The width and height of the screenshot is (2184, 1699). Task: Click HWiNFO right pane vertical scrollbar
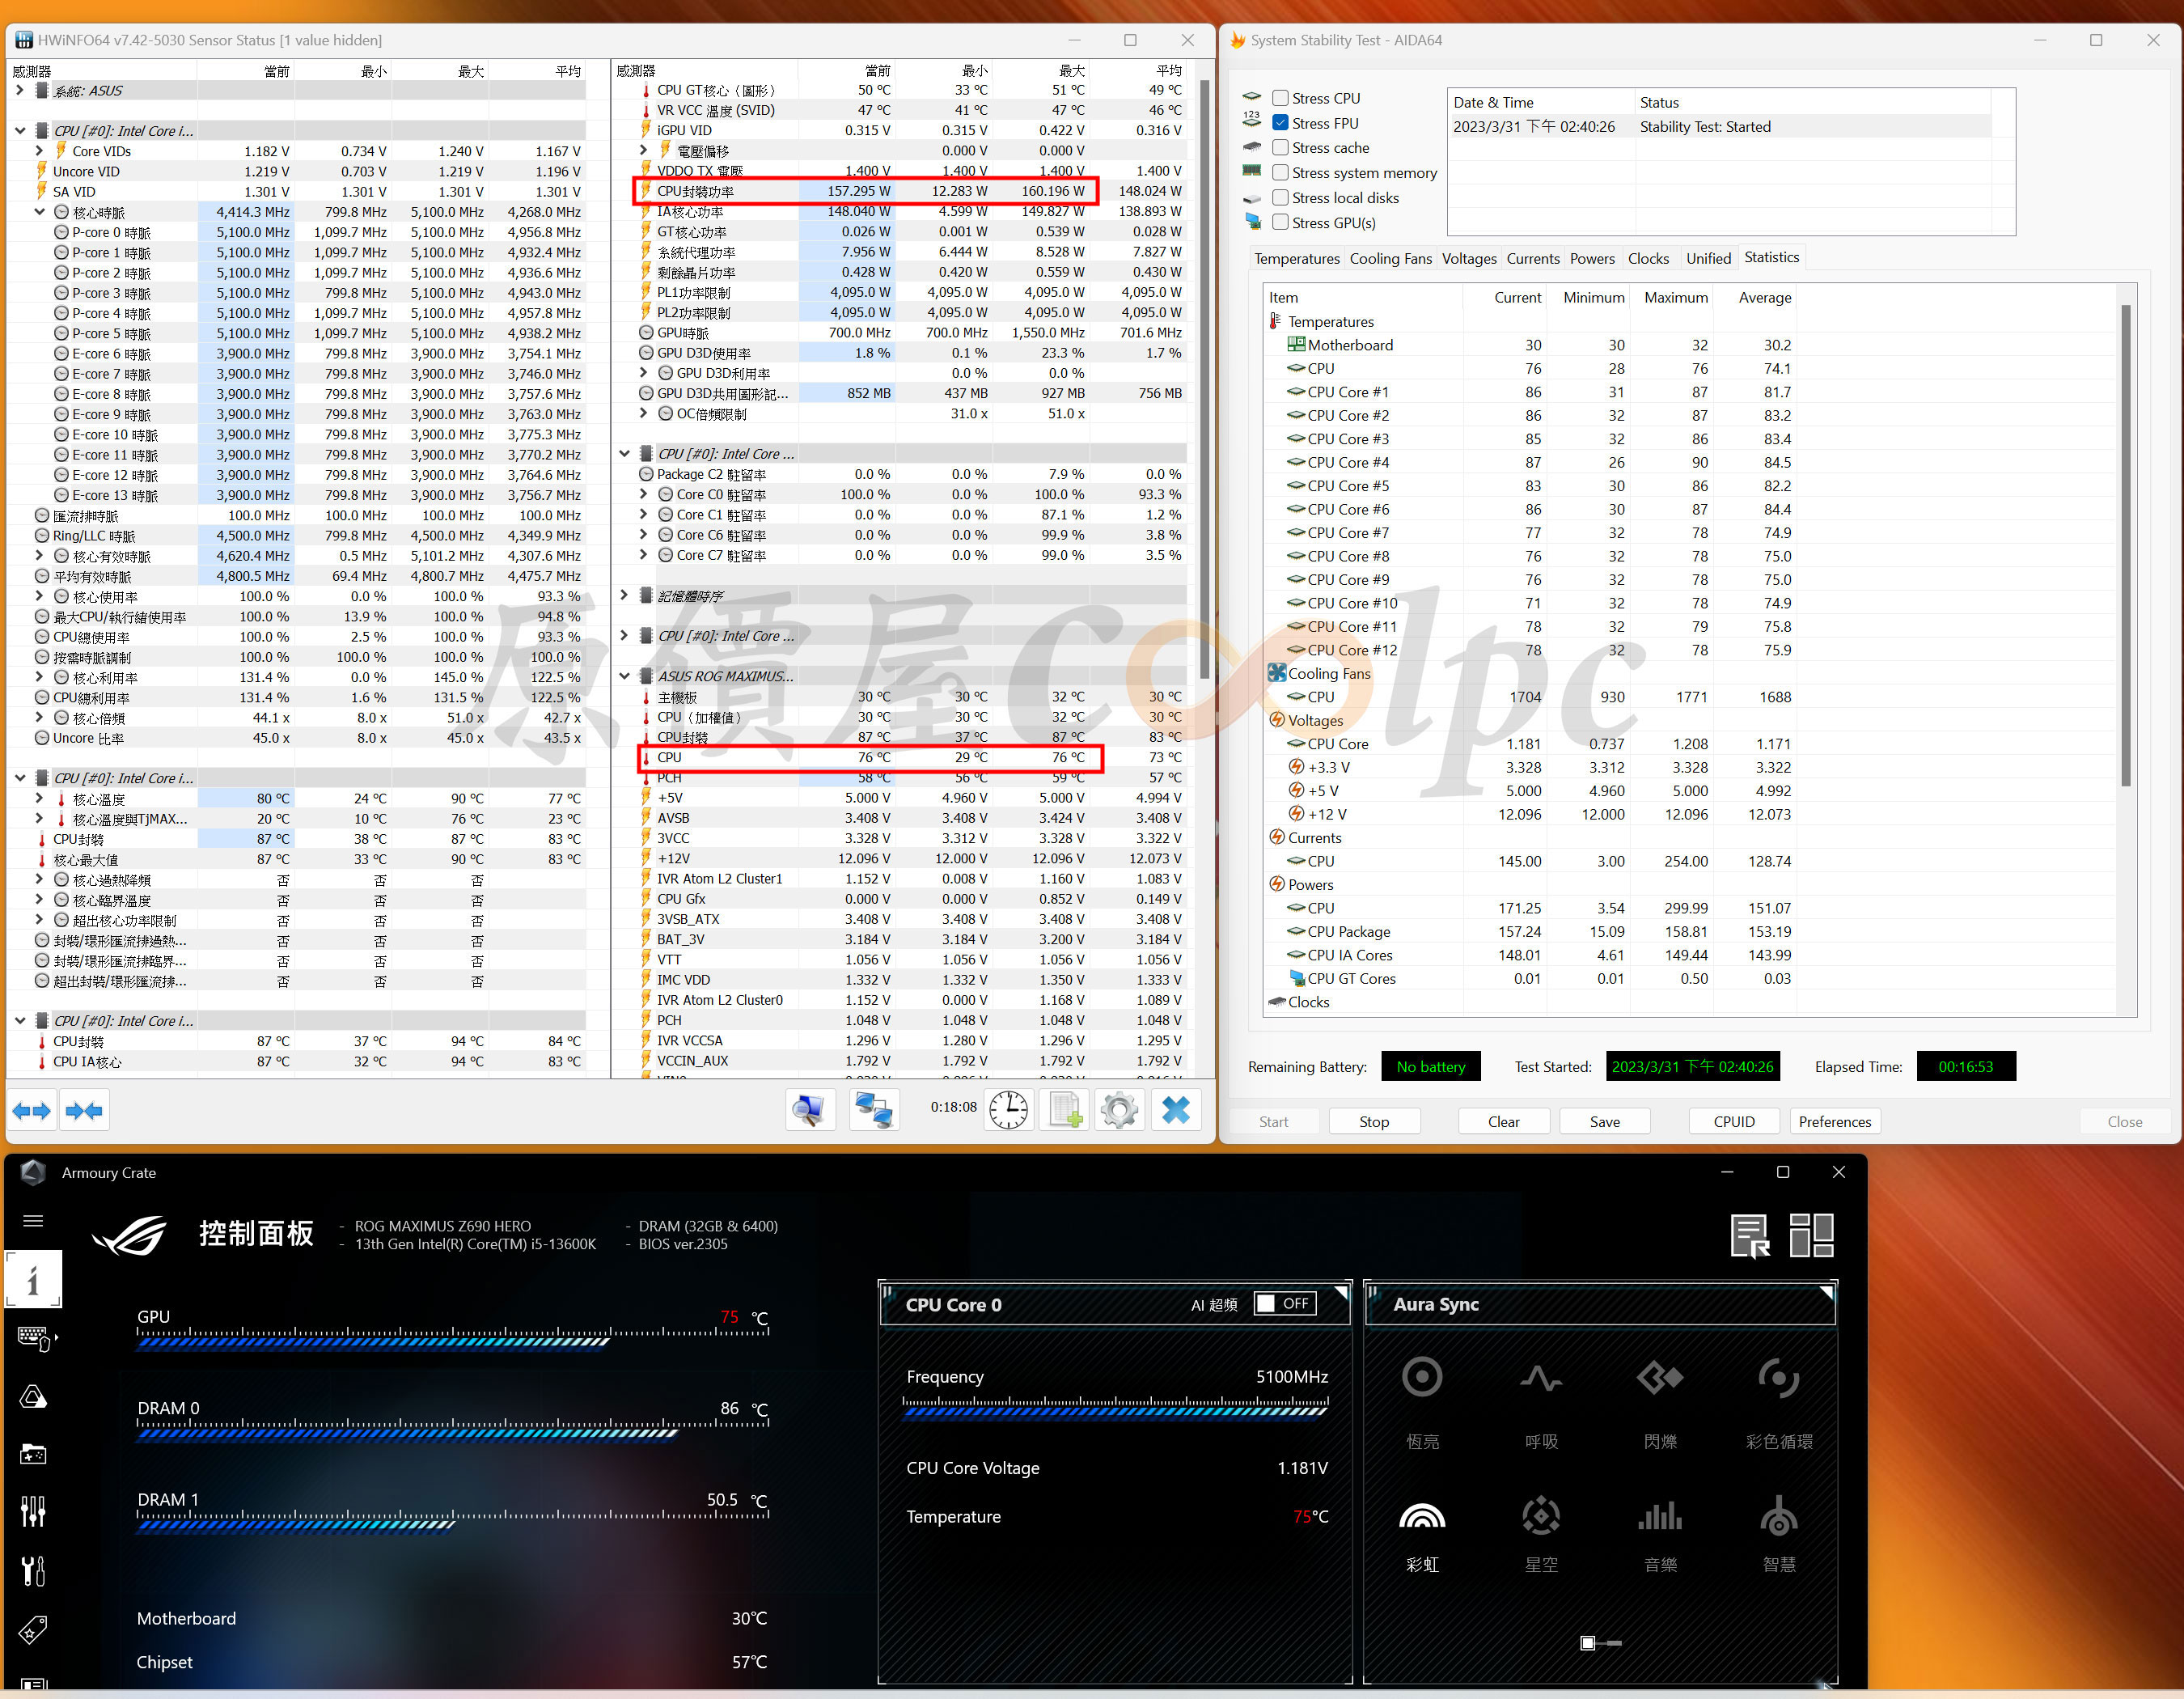coord(1204,380)
